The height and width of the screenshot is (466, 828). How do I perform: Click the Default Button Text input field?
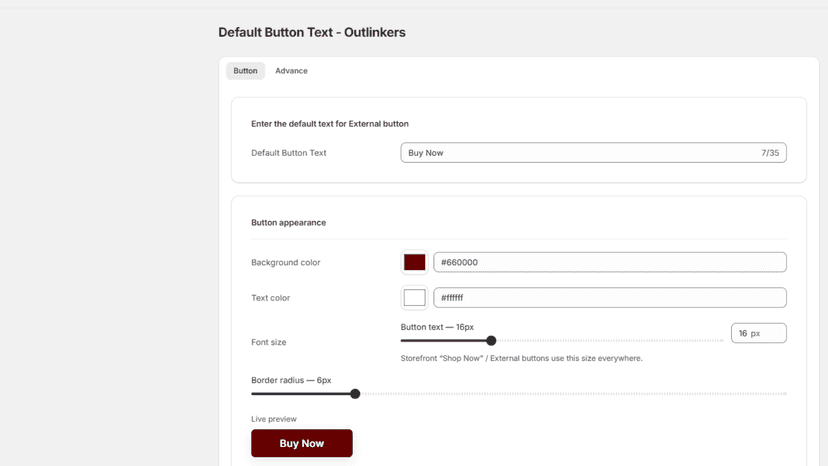pos(594,153)
